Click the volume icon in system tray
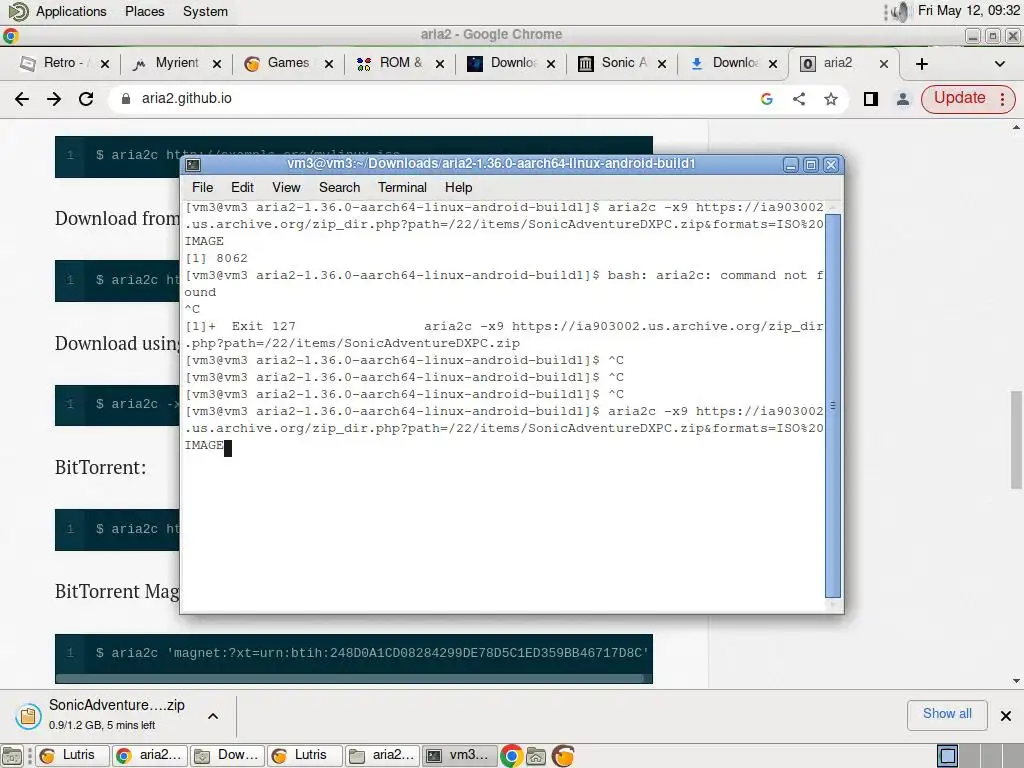Screen dimensions: 1024x768 [x=900, y=11]
